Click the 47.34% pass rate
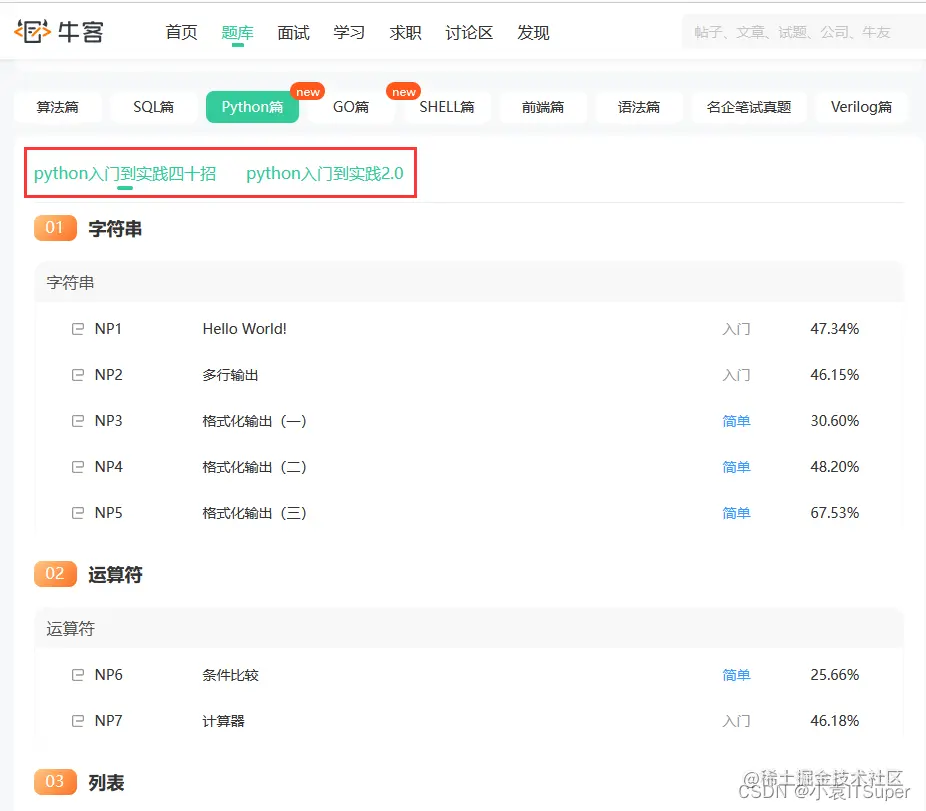The width and height of the screenshot is (926, 811). click(834, 329)
